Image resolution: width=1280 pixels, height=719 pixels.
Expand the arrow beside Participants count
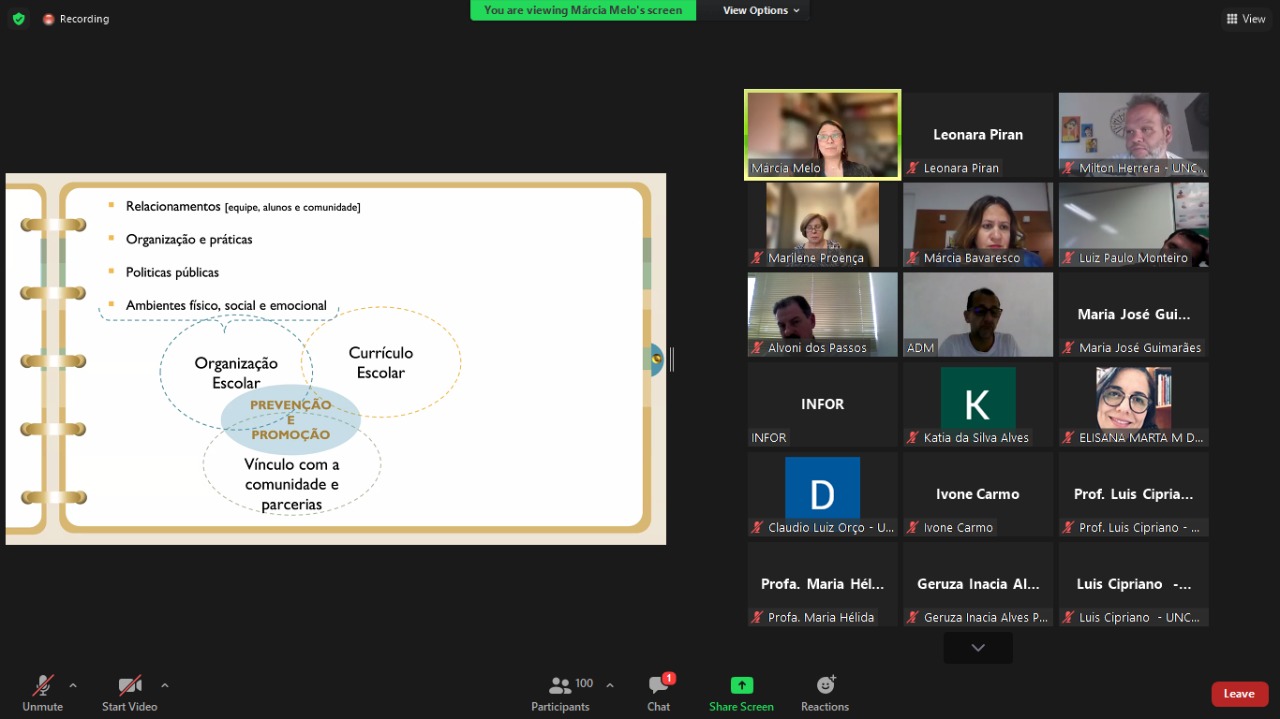pos(610,686)
